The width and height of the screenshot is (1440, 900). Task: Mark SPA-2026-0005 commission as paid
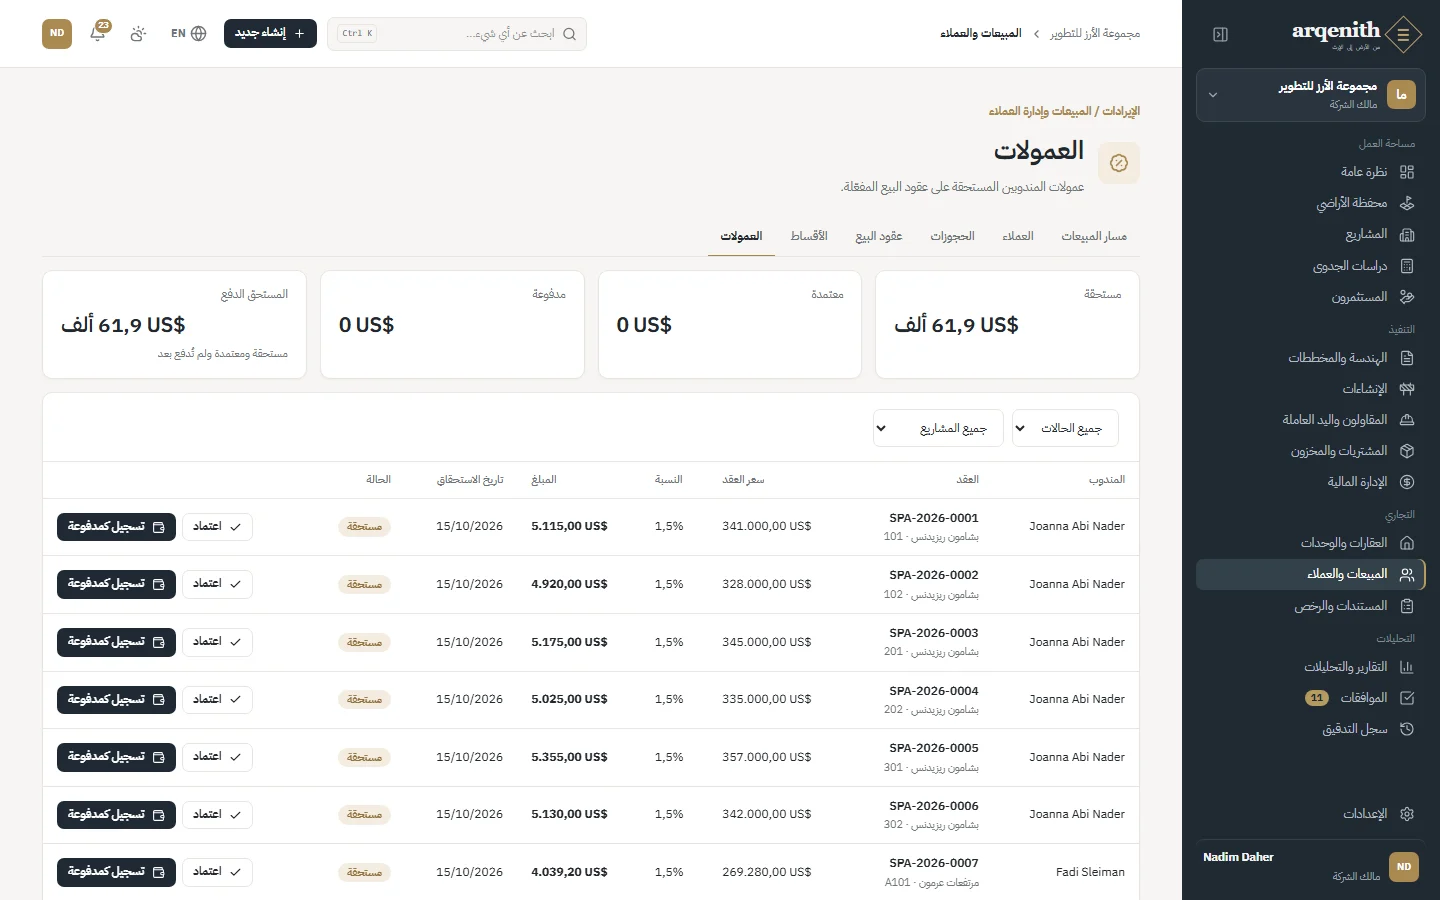point(116,757)
